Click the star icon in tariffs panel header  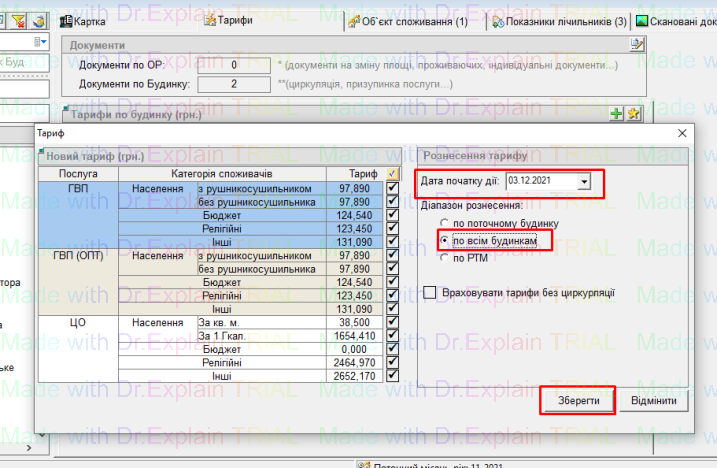point(633,114)
